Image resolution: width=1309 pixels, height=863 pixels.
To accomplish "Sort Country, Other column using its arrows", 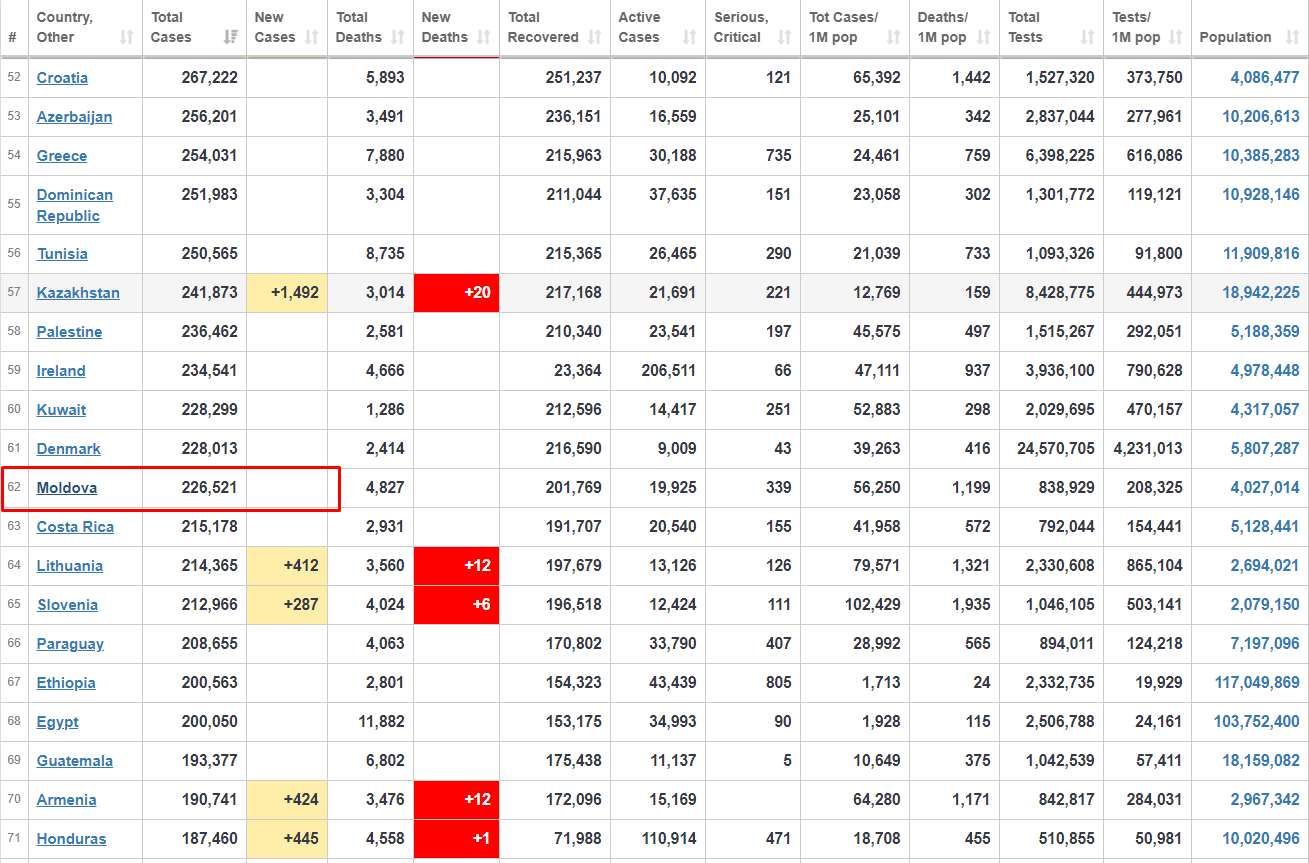I will pyautogui.click(x=126, y=38).
